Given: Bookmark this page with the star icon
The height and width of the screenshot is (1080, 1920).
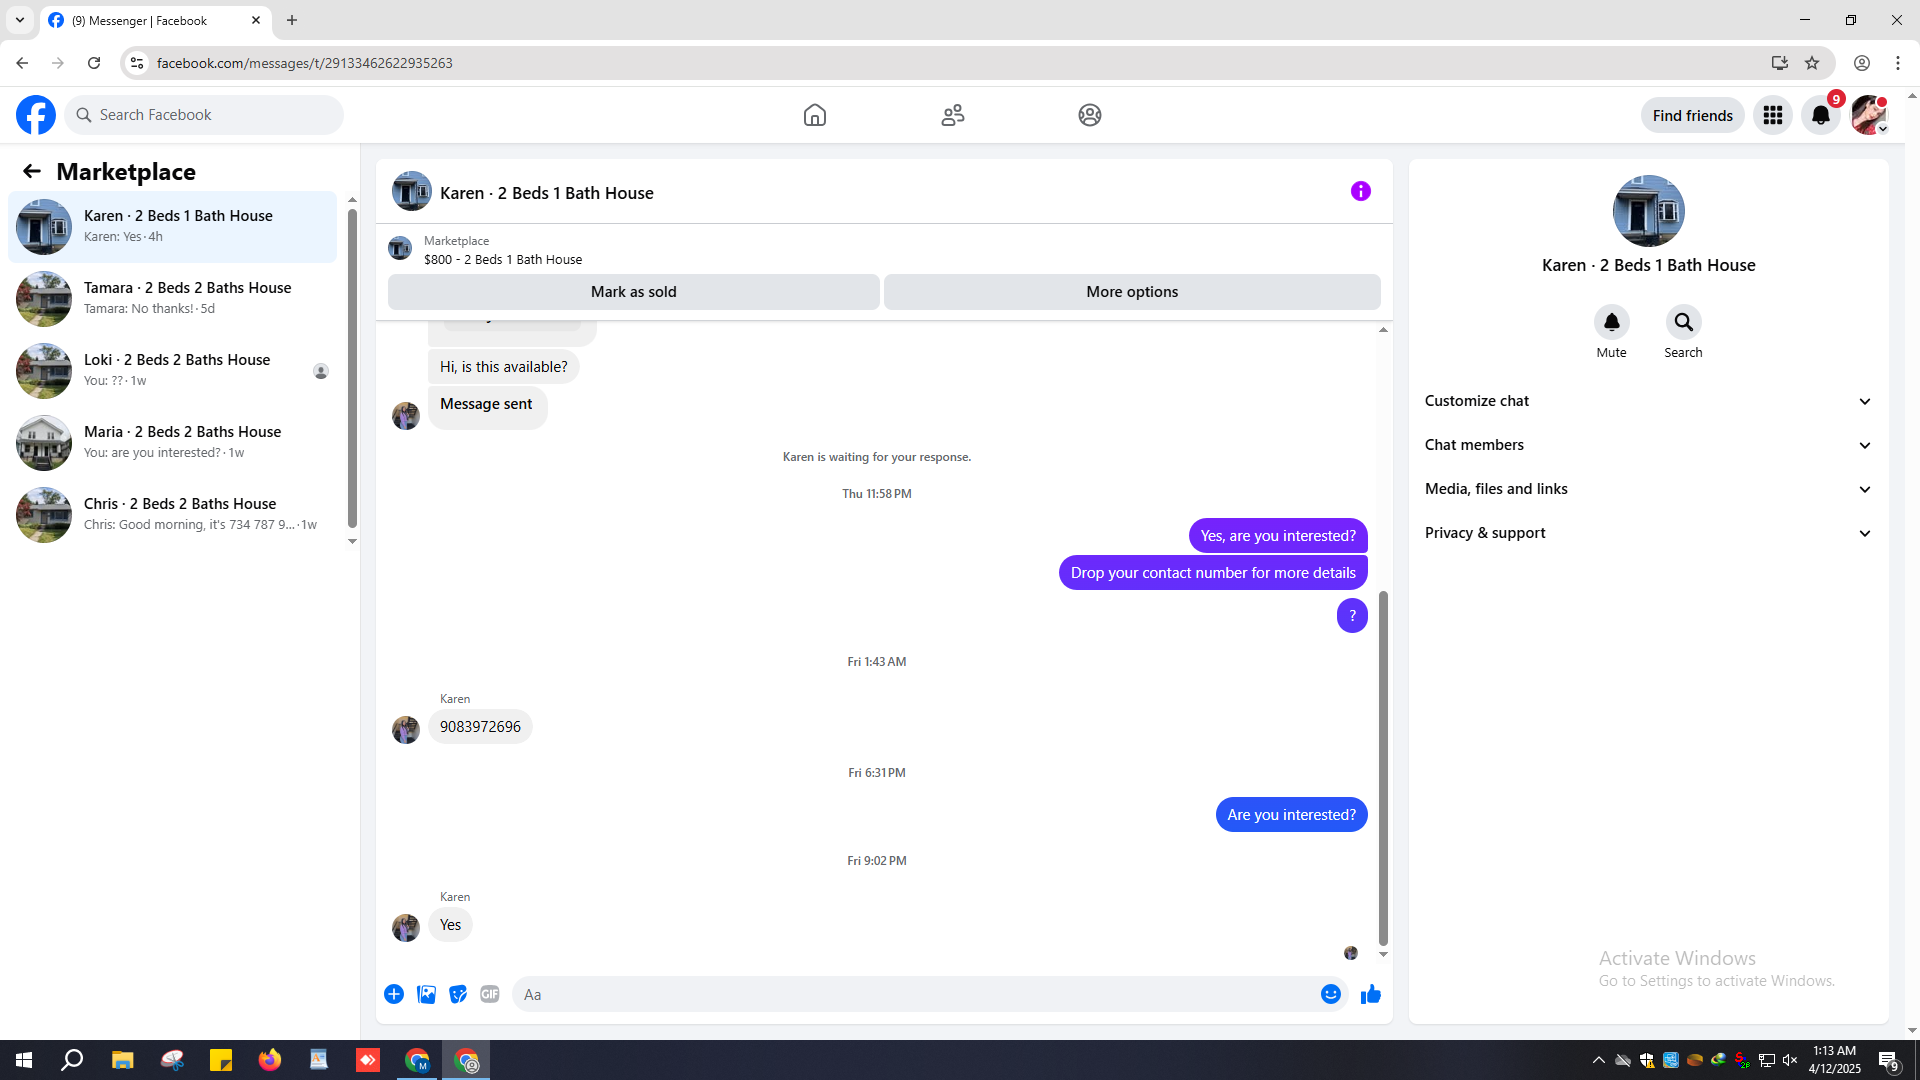Looking at the screenshot, I should click(x=1812, y=63).
